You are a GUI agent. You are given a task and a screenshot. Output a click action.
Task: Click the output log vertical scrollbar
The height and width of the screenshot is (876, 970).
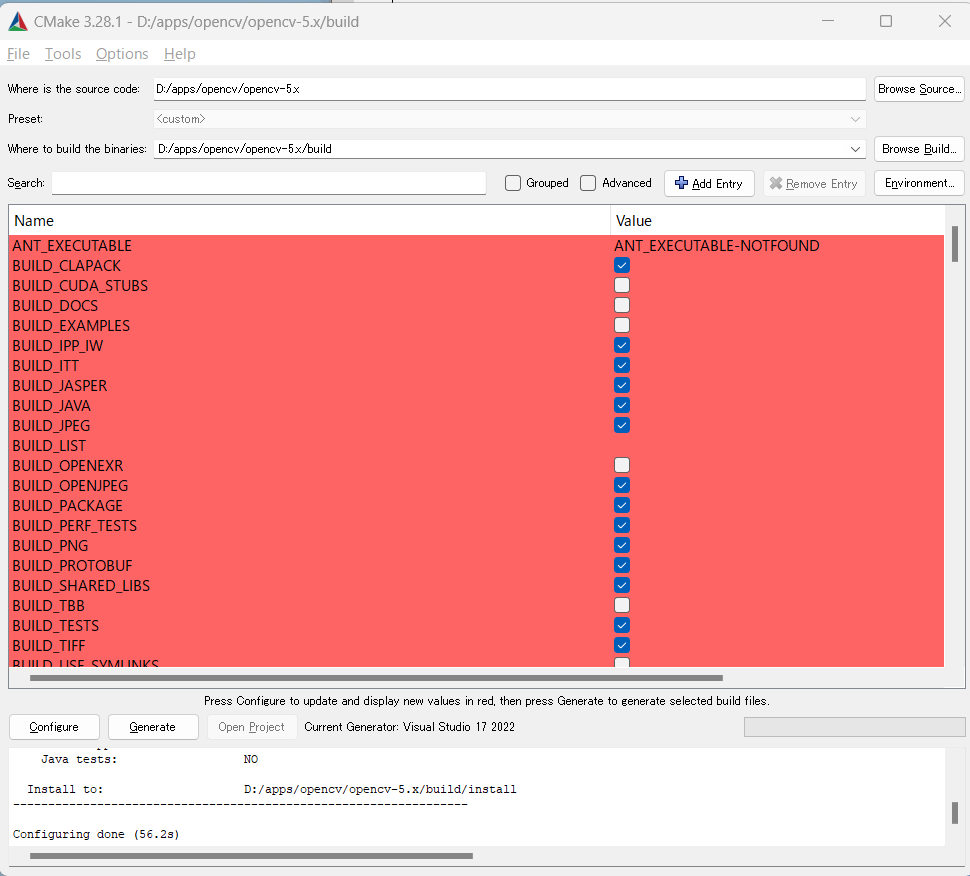click(x=955, y=813)
